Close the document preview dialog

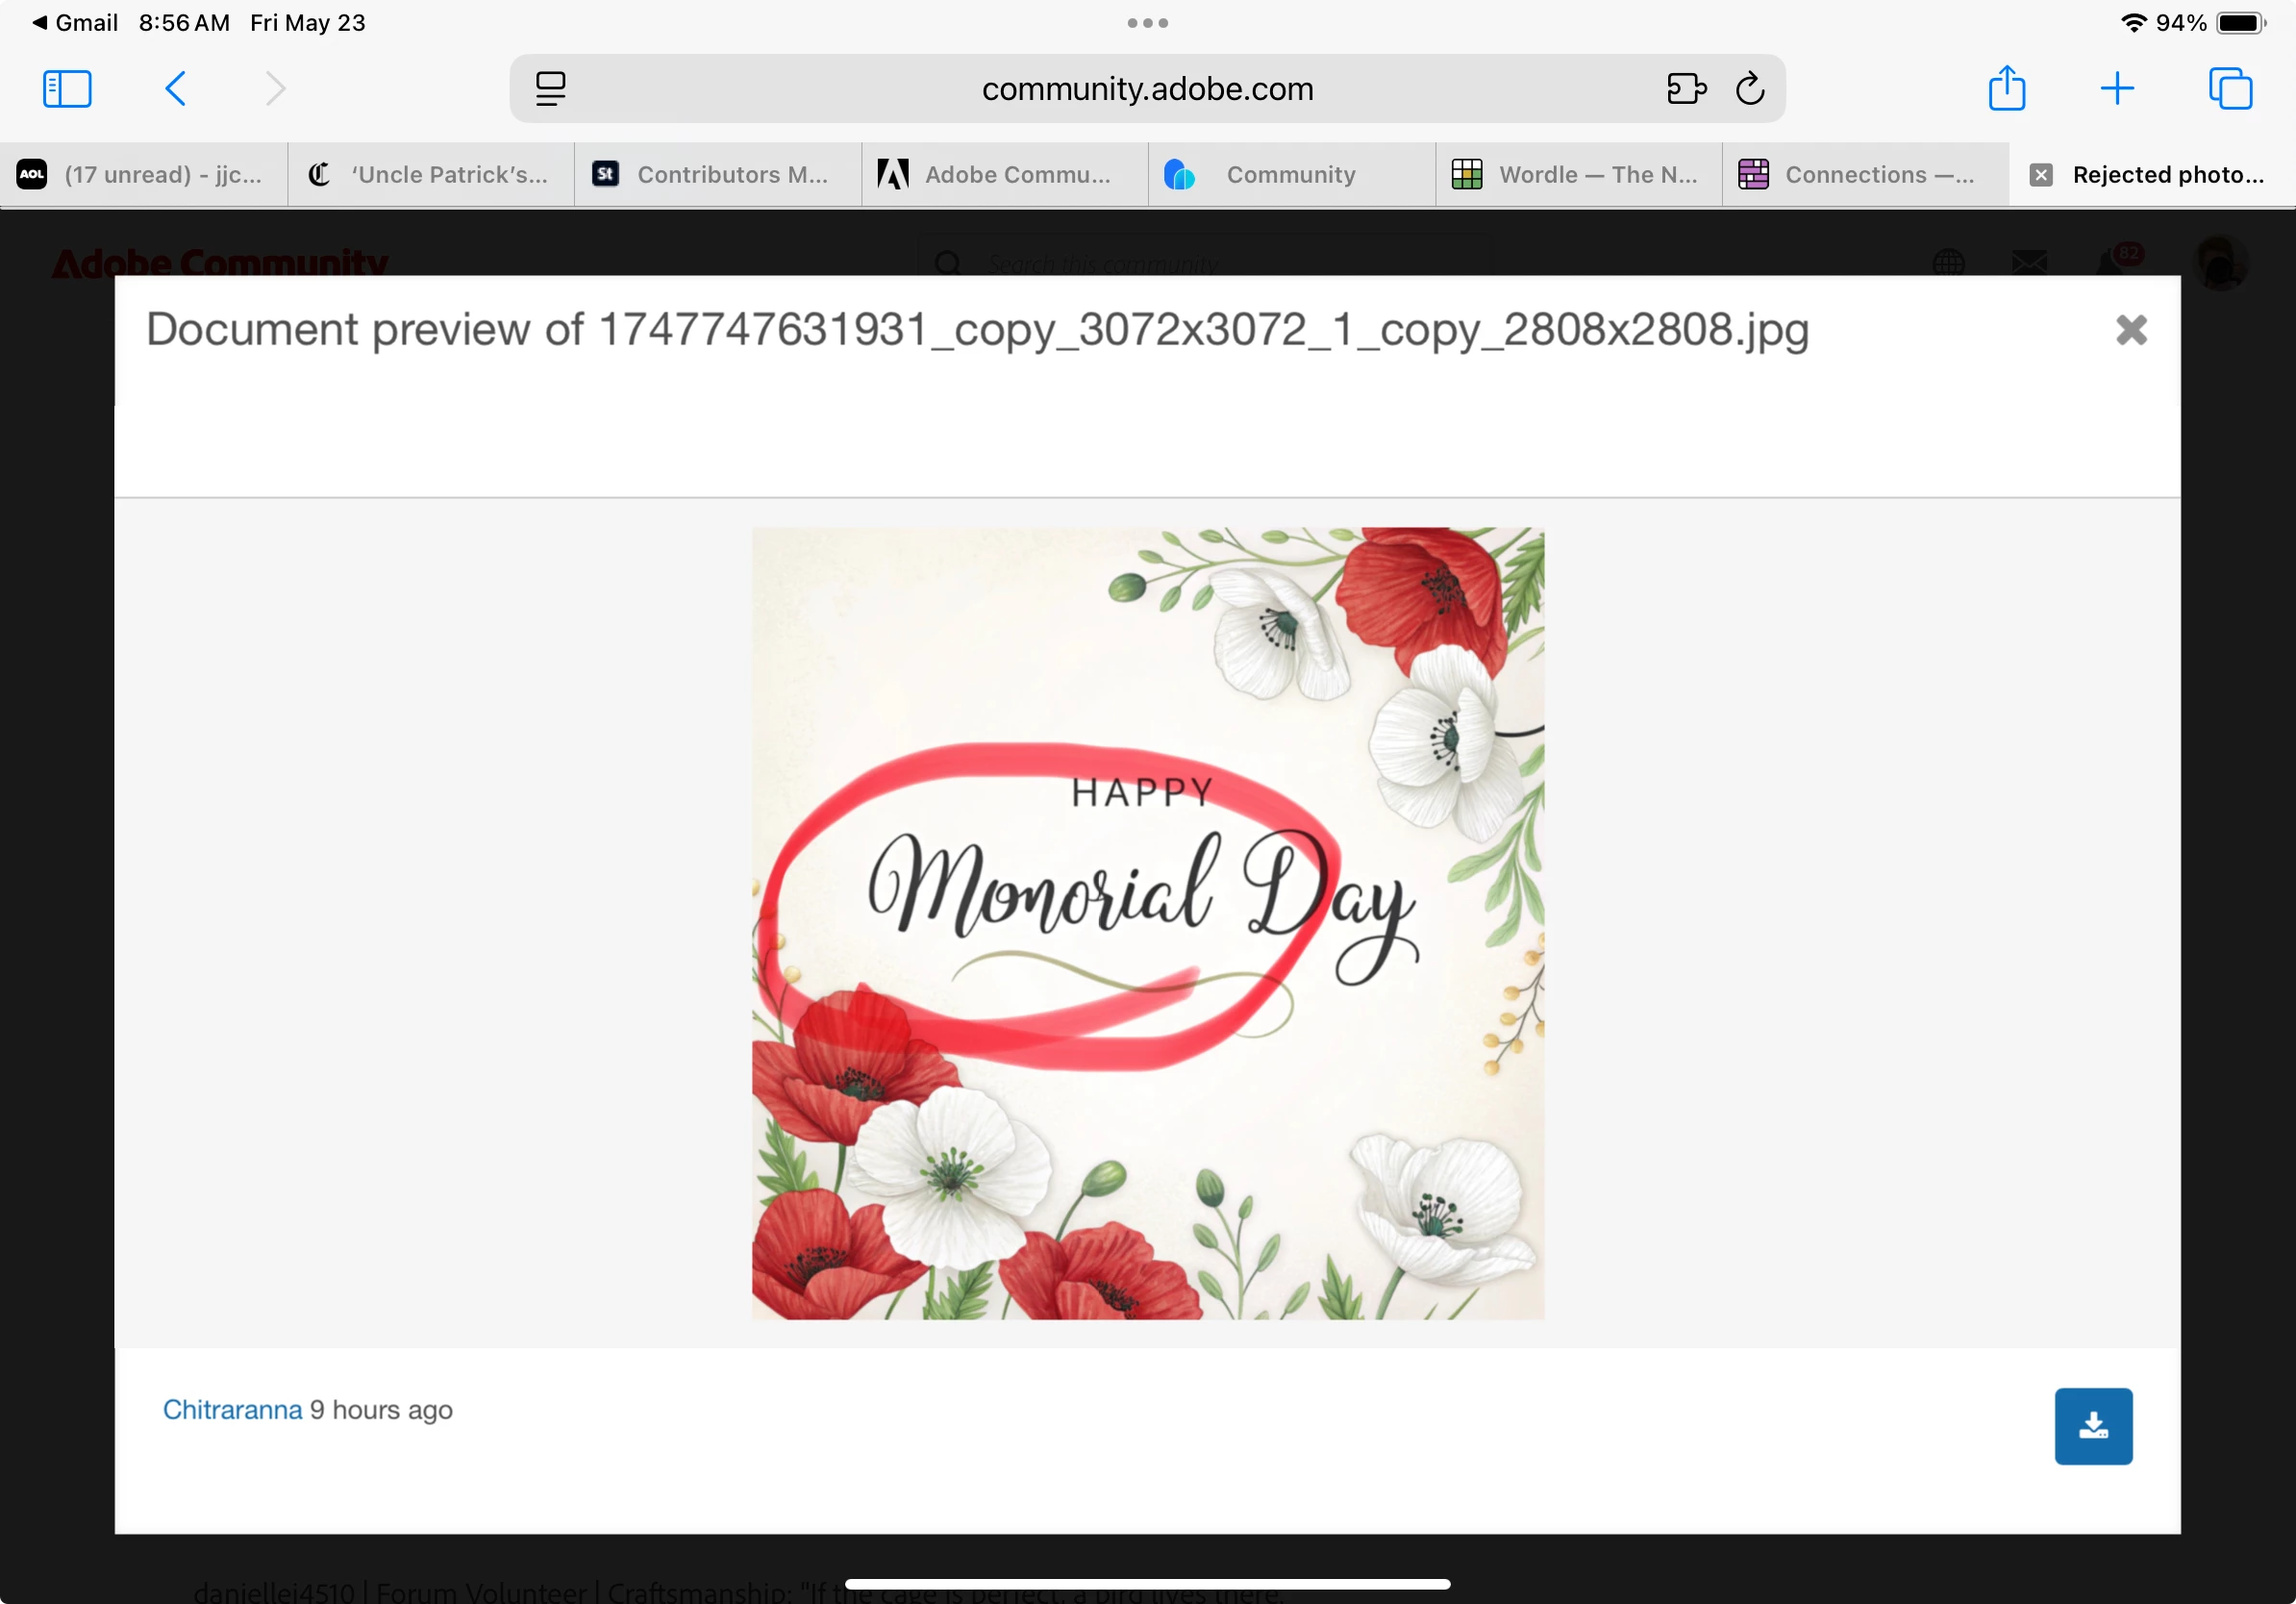click(x=2131, y=330)
